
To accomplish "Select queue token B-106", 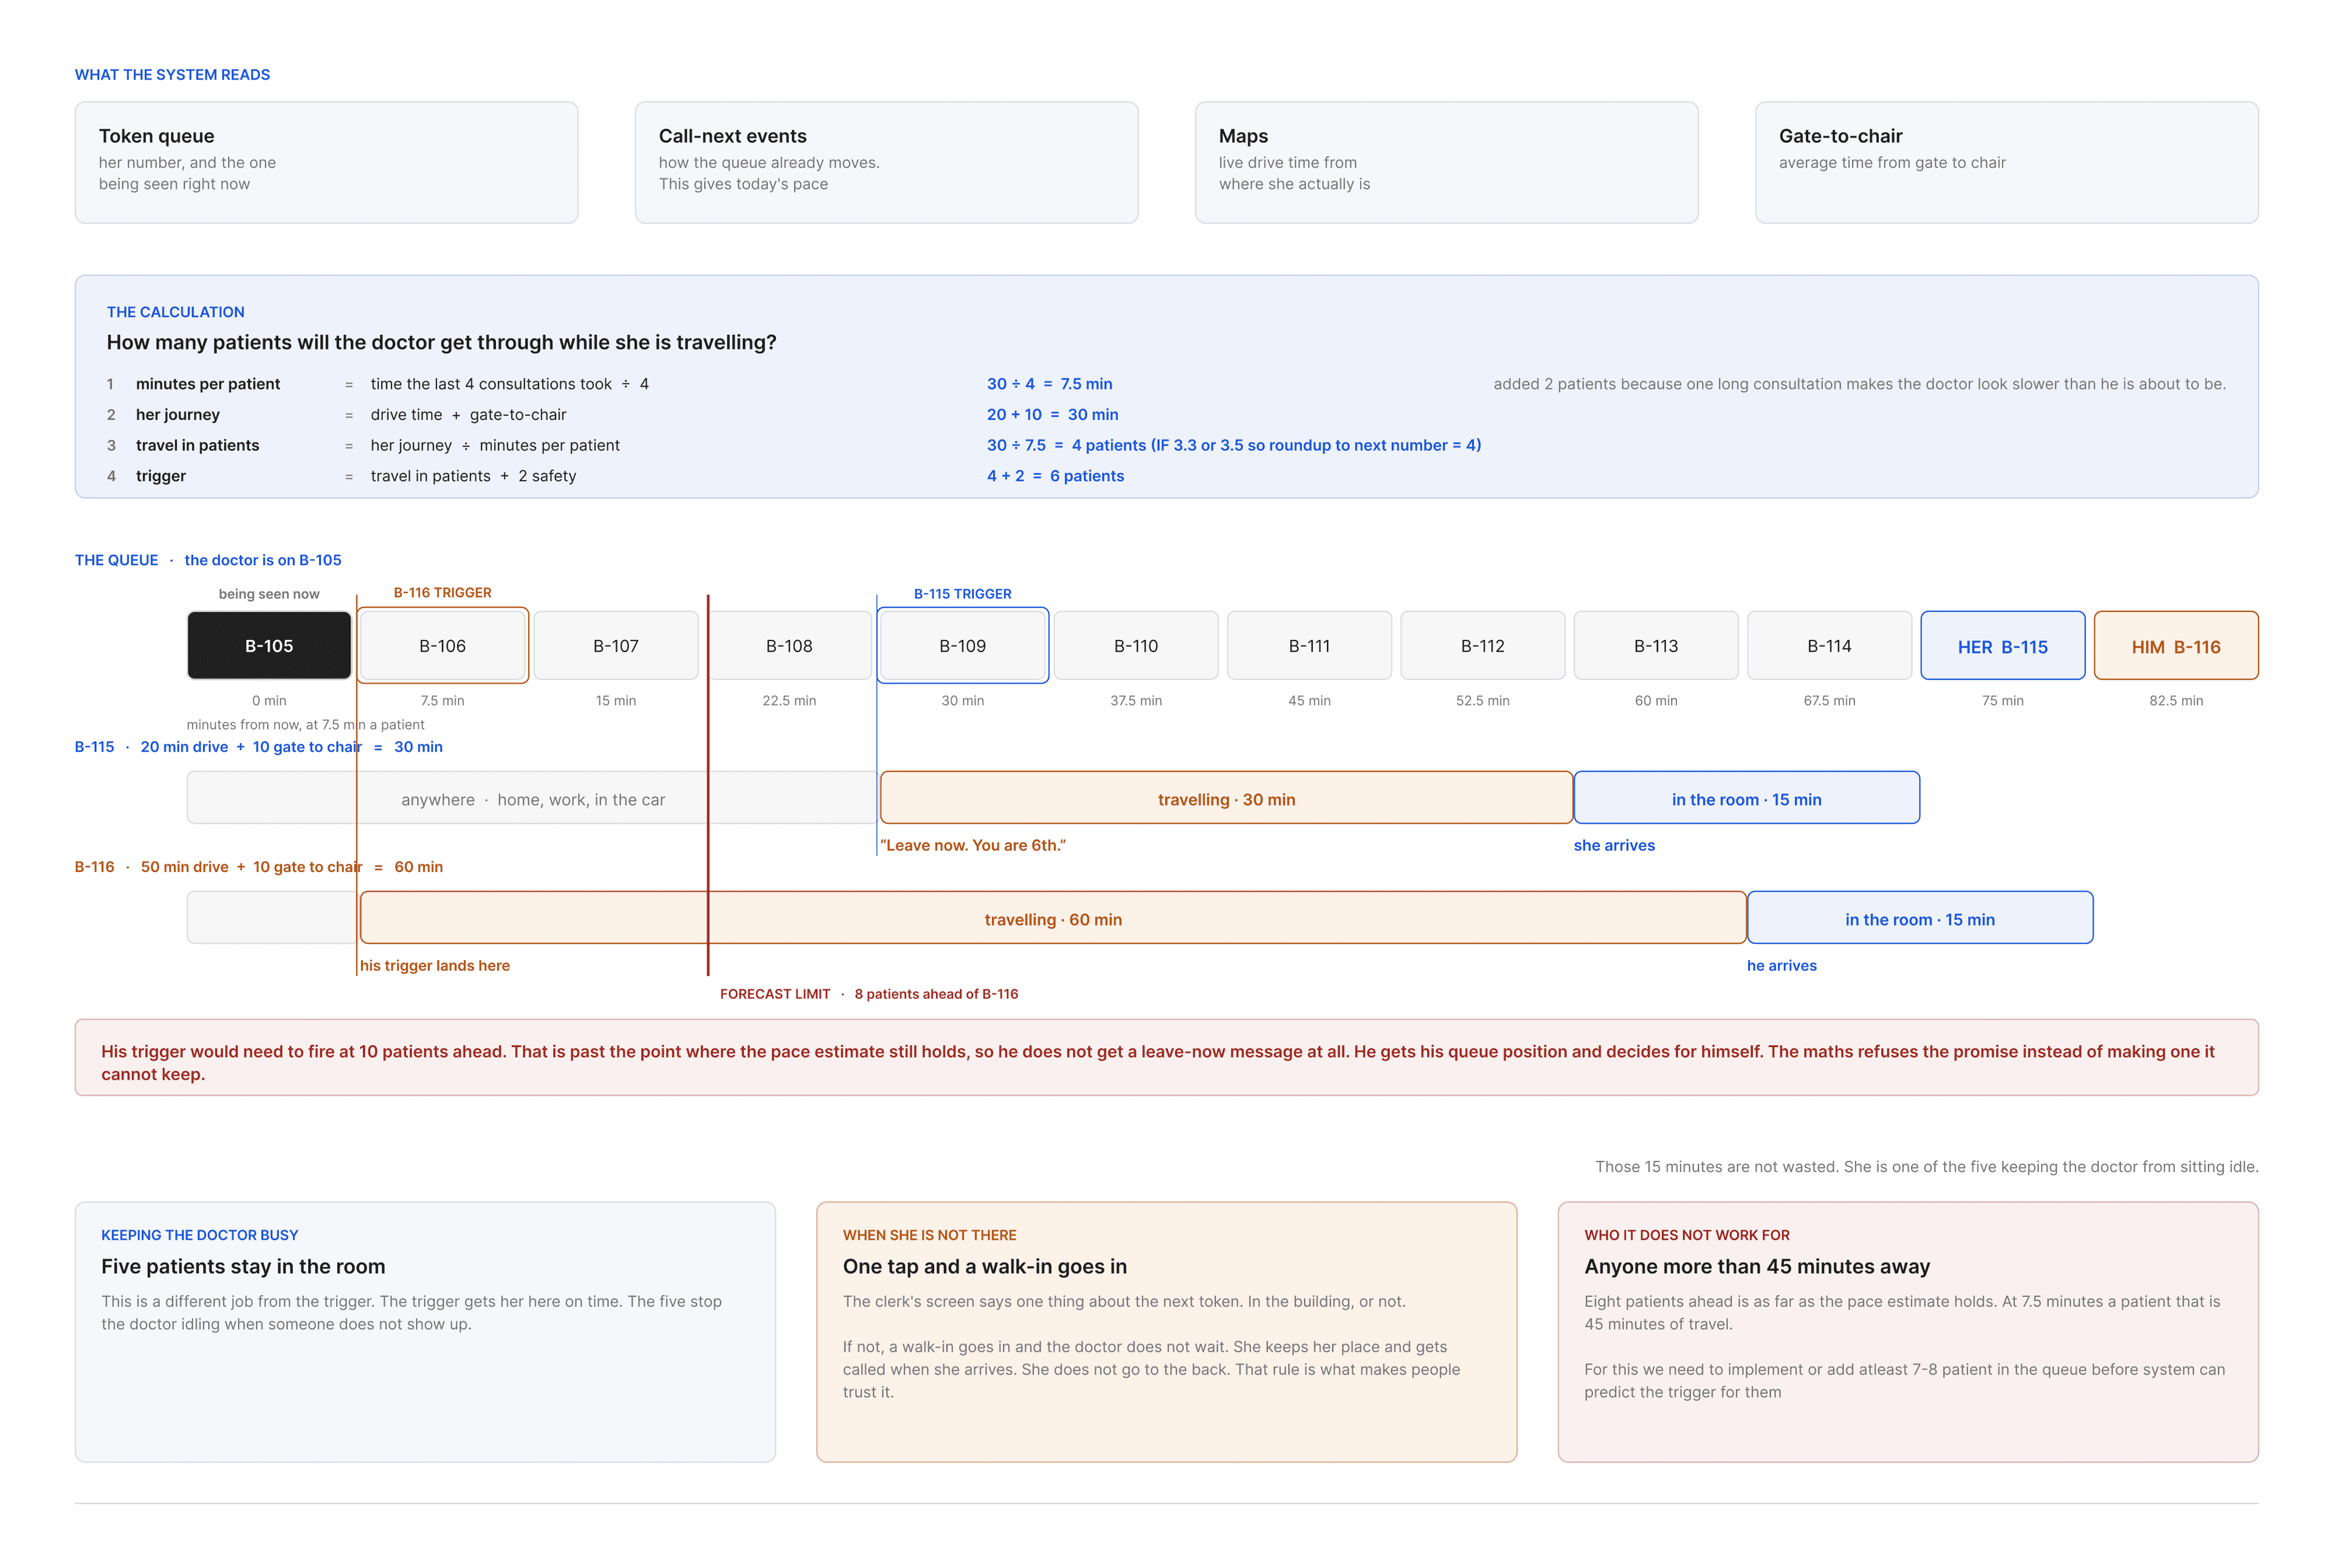I will click(x=442, y=646).
